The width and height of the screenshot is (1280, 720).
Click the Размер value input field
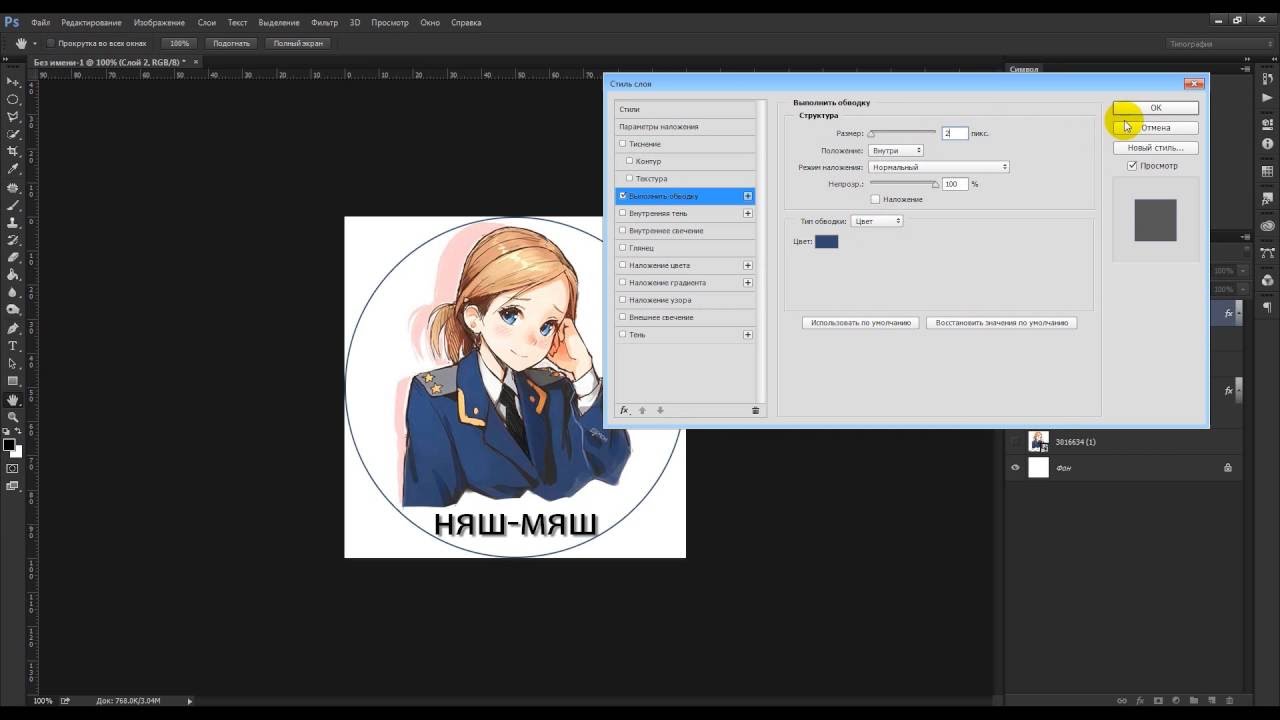point(955,133)
